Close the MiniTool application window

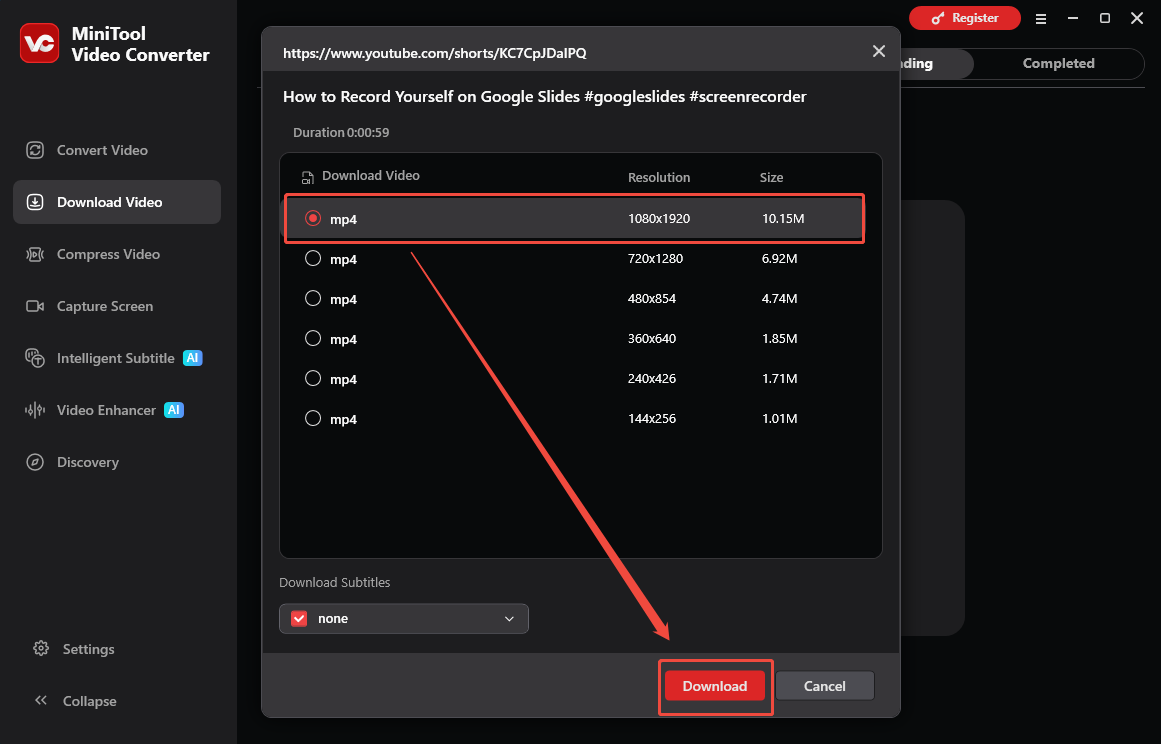pos(1137,18)
